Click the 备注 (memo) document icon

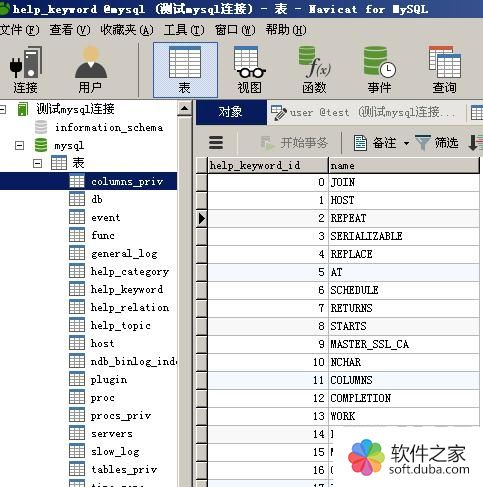360,143
